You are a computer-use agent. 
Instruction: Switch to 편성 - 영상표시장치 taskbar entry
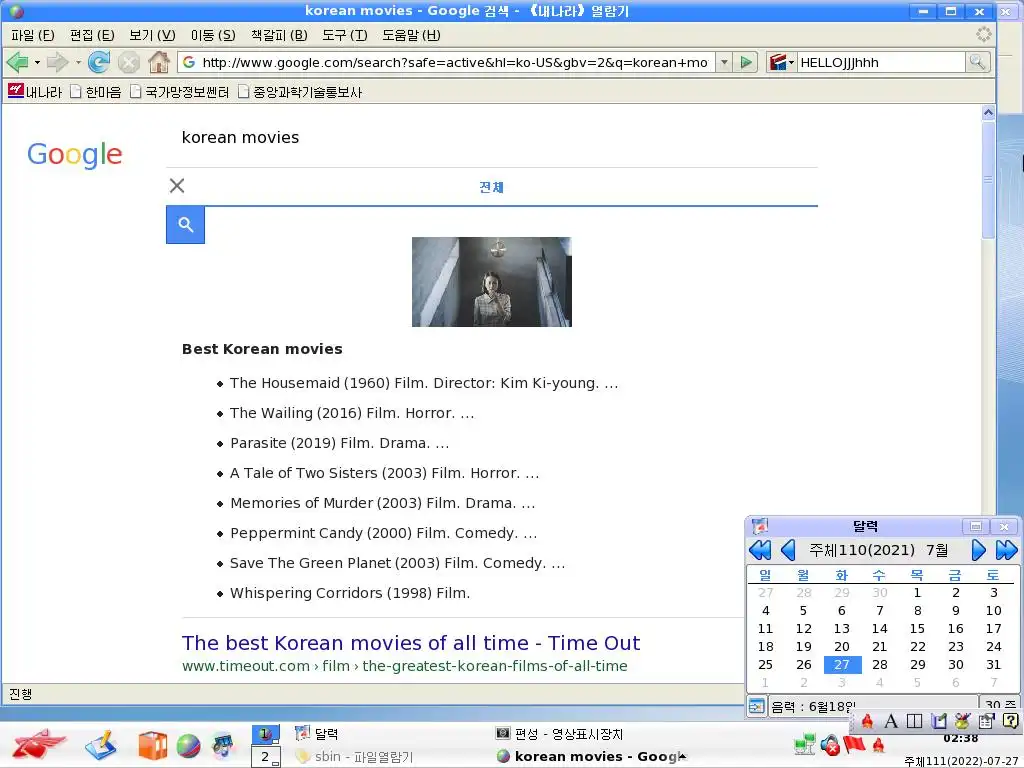click(x=560, y=734)
